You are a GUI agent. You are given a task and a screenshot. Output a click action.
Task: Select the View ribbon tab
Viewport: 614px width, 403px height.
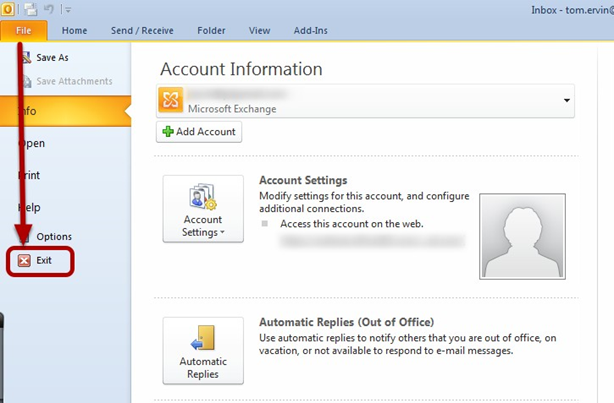[x=259, y=31]
